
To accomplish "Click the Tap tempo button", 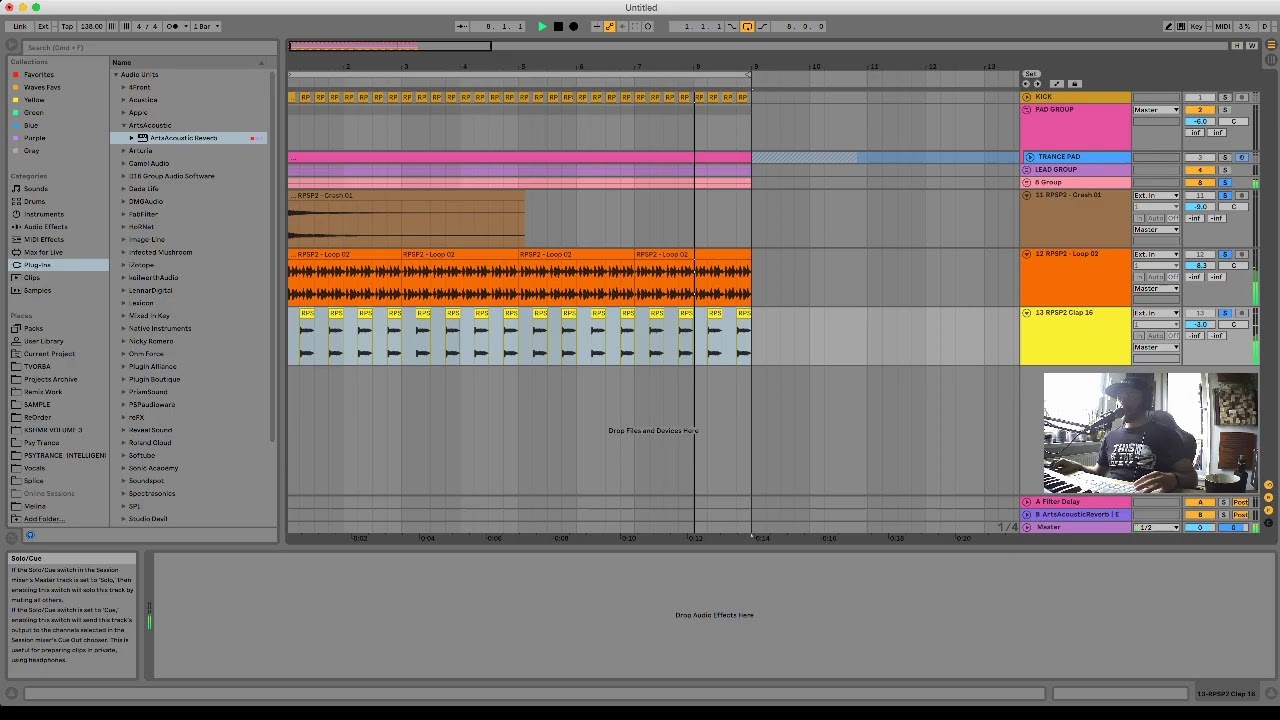I will coord(67,26).
